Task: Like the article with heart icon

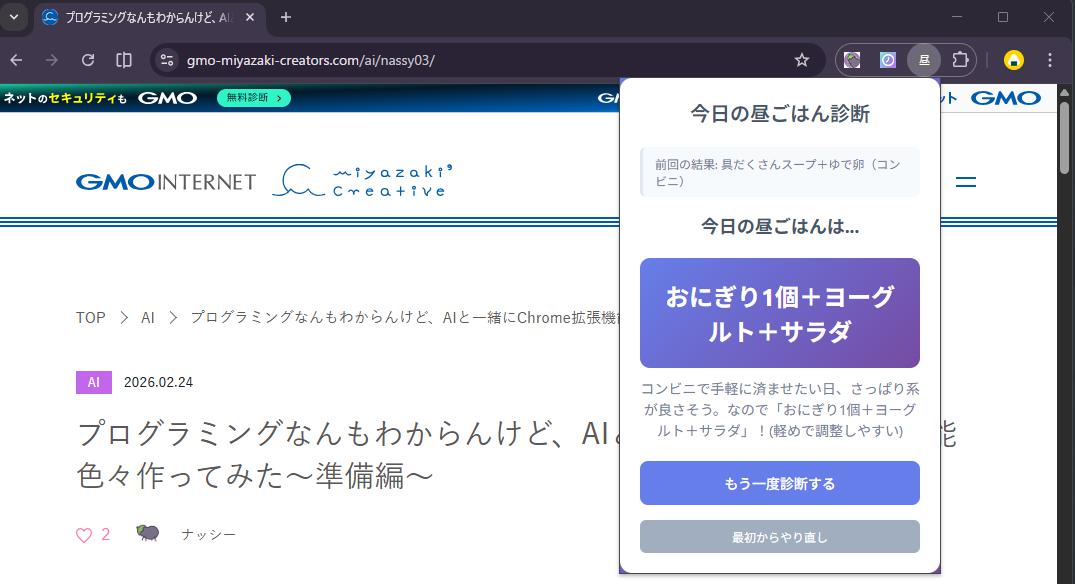Action: [x=84, y=535]
